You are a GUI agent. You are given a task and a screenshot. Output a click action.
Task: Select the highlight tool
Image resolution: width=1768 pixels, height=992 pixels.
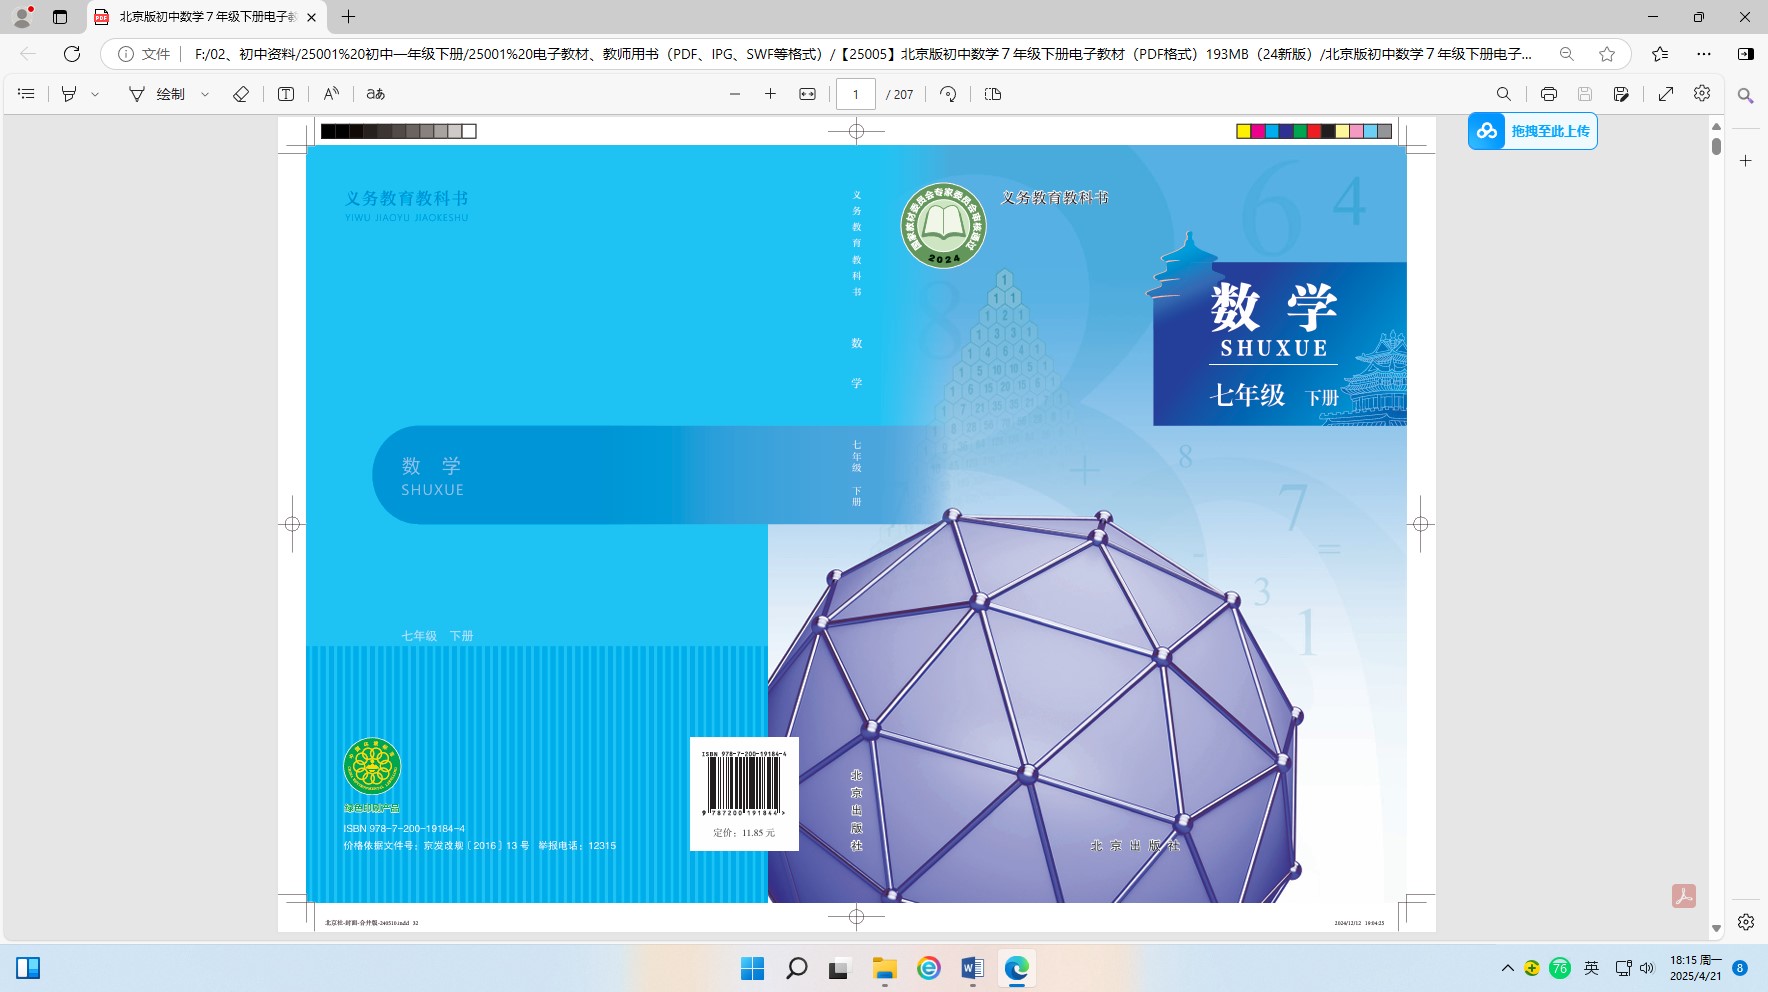69,94
